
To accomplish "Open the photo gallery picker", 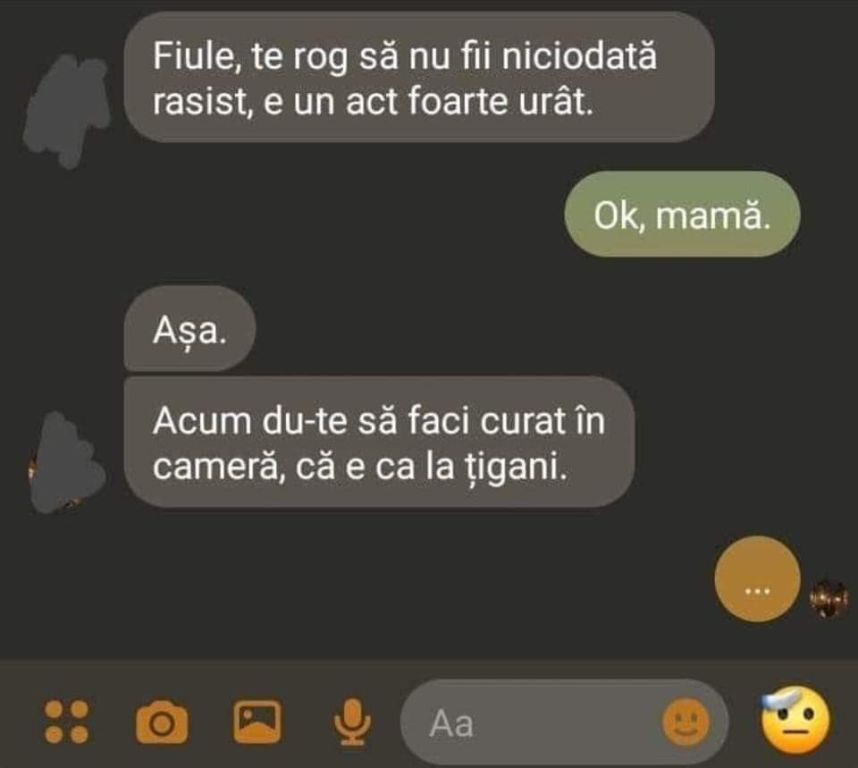I will (257, 722).
